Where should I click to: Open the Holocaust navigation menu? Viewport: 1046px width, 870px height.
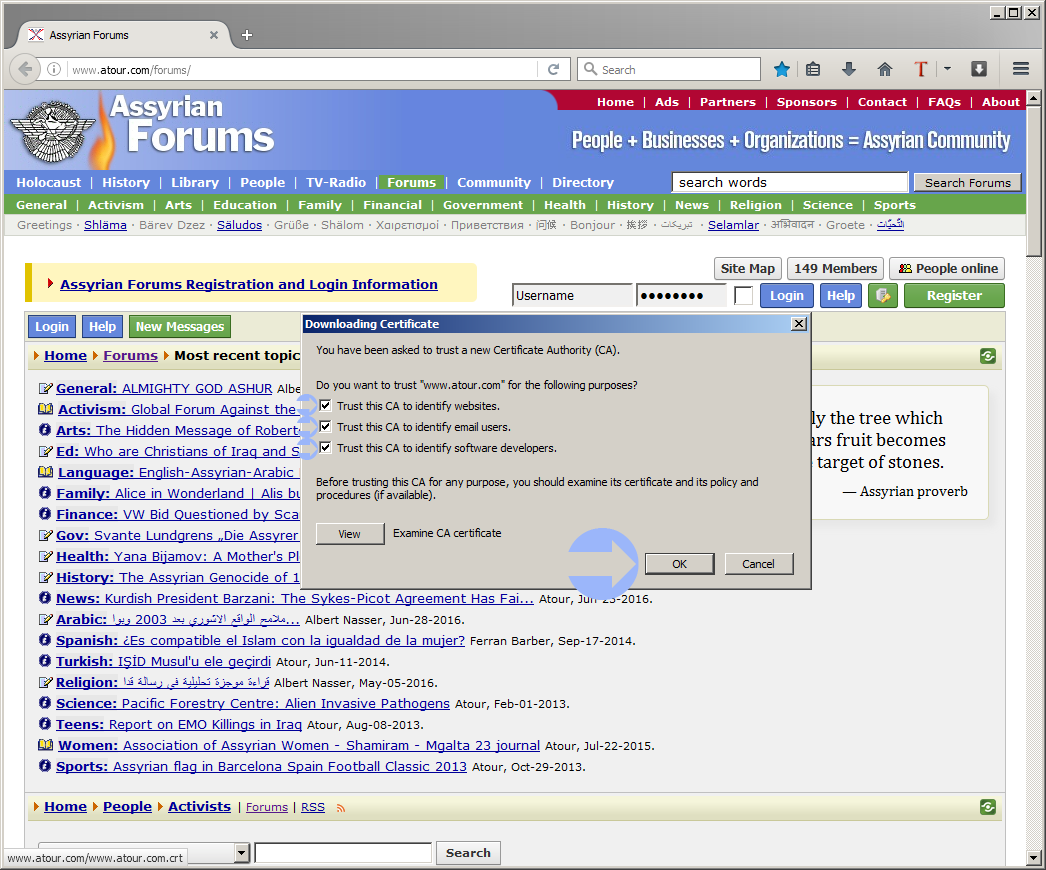[49, 182]
